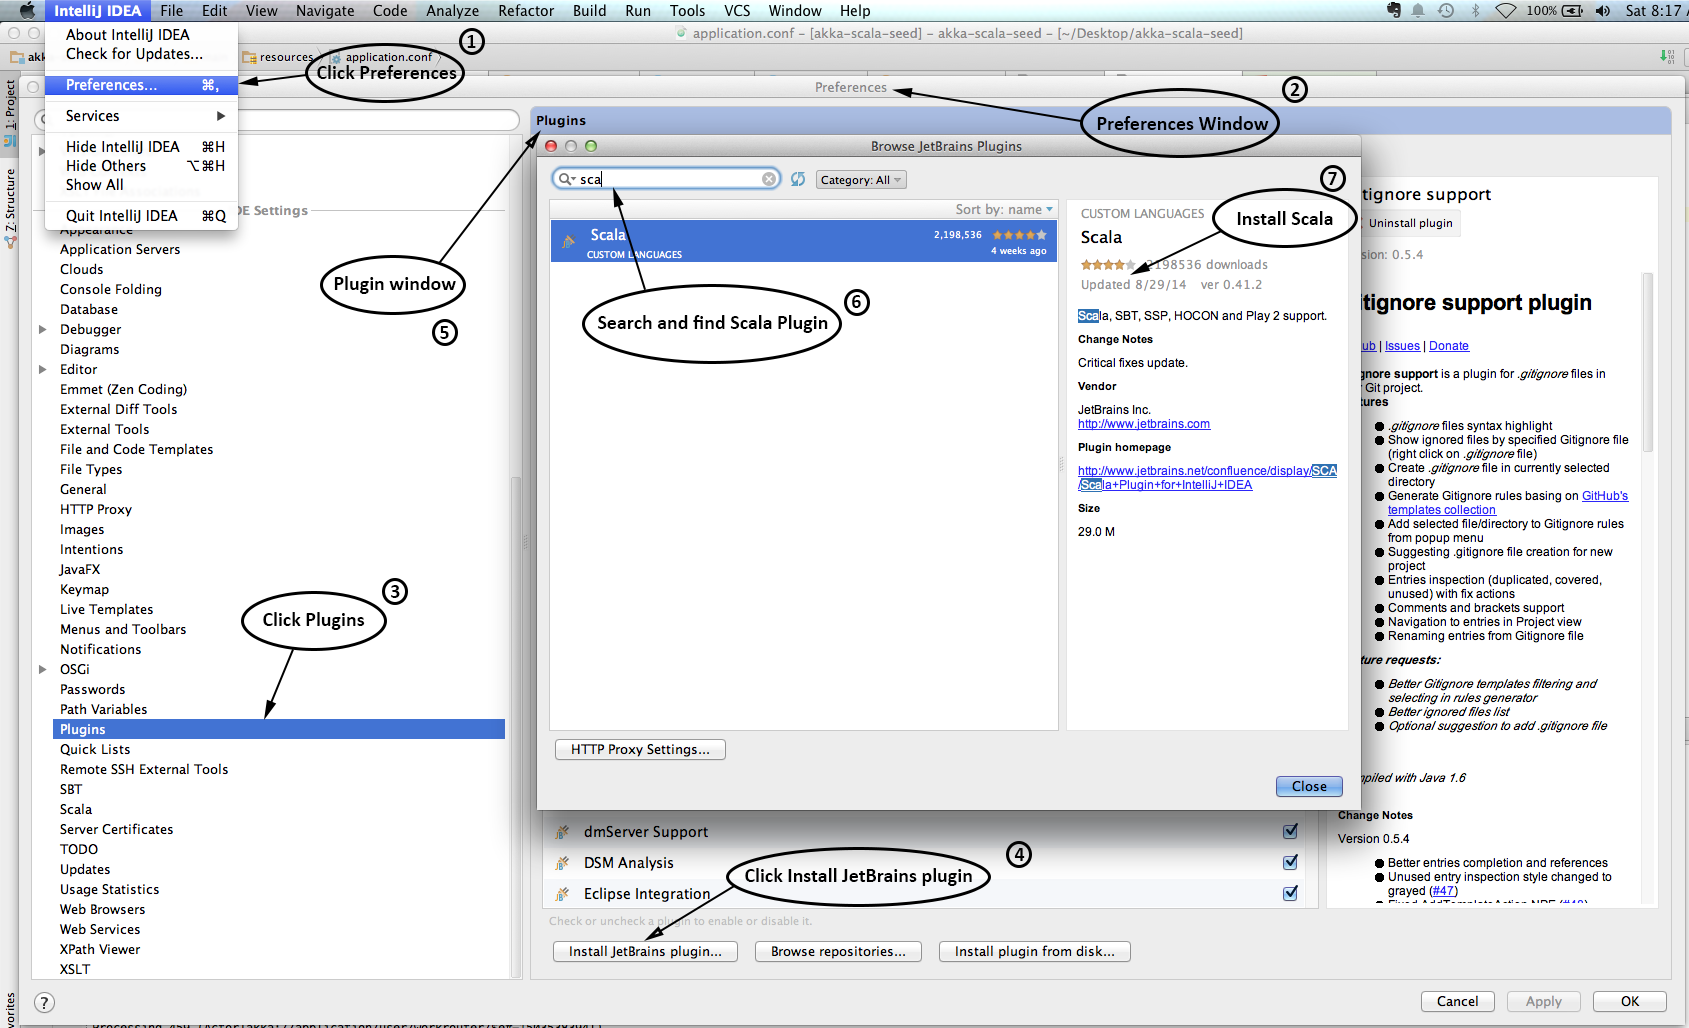Choose Quit IntelliJ IDEA menu entry
This screenshot has height=1028, width=1689.
pyautogui.click(x=141, y=216)
